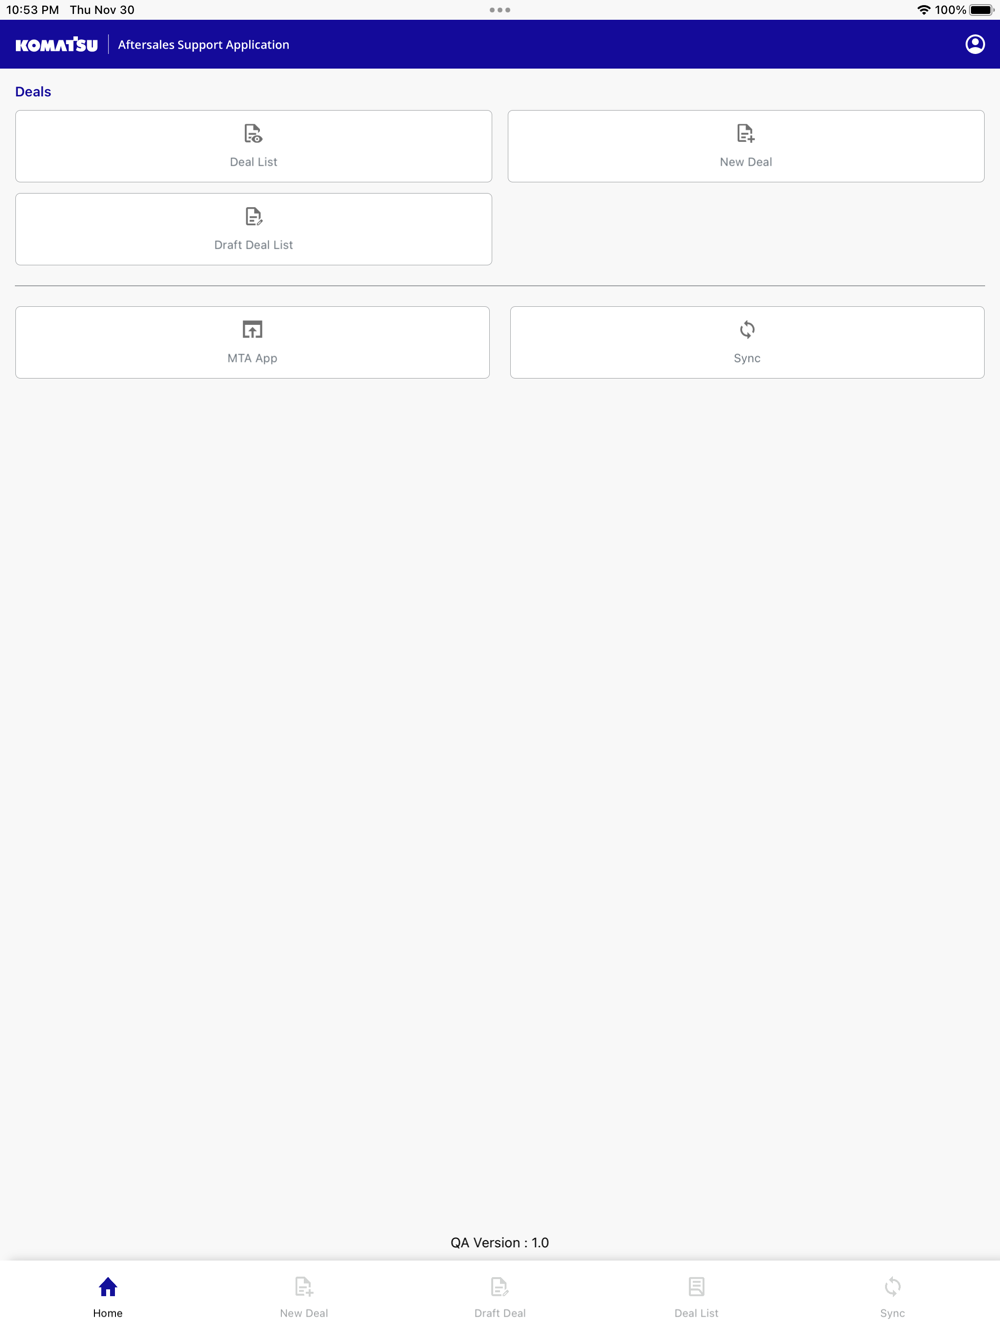
Task: Click the Komatsu logo in header
Action: tap(57, 45)
